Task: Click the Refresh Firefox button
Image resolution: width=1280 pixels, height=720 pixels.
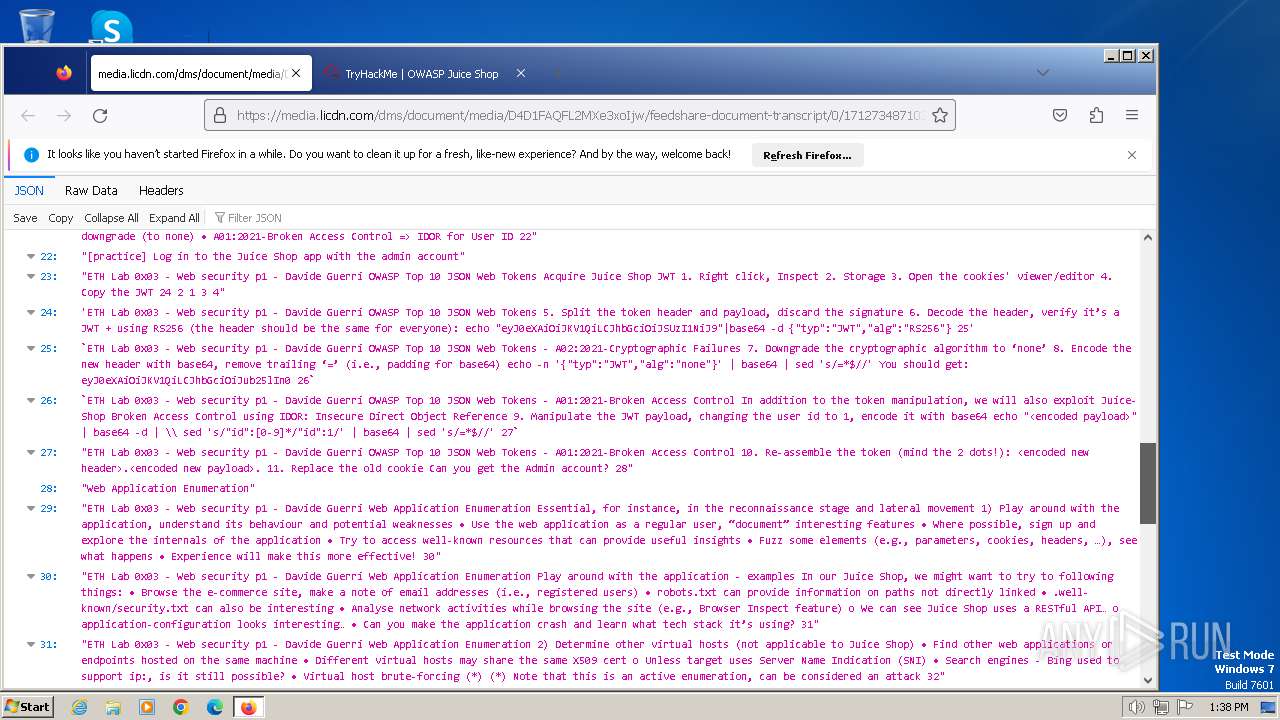Action: (807, 155)
